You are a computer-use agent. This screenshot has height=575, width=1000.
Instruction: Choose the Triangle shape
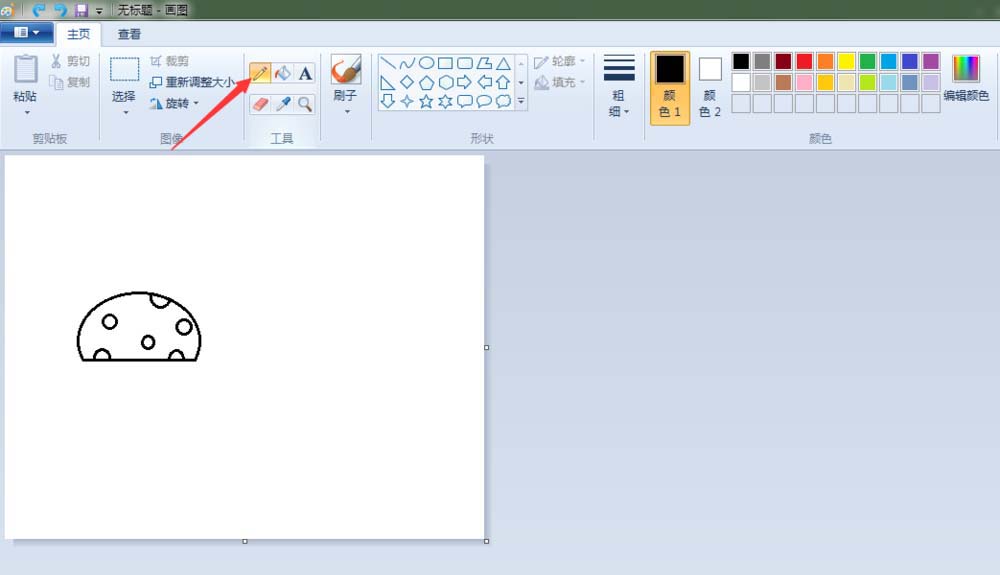[x=503, y=63]
